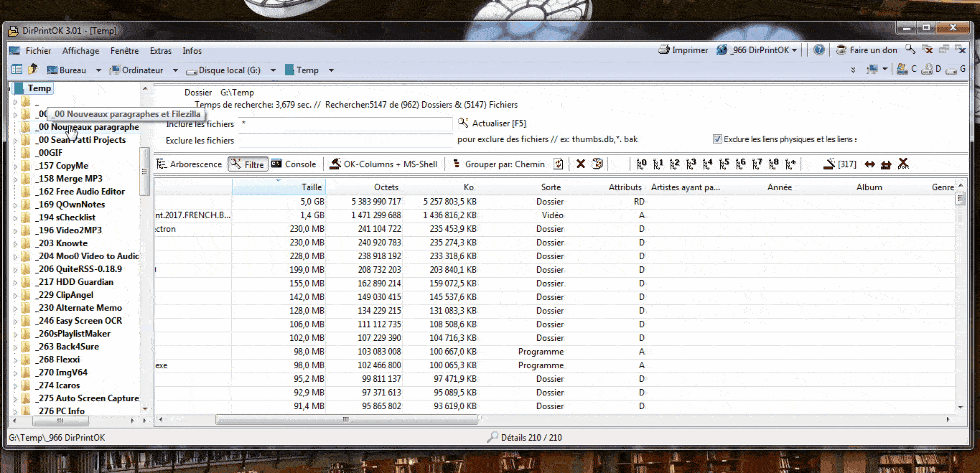
Task: Click the Inclure les fichiers input field
Action: coord(346,124)
